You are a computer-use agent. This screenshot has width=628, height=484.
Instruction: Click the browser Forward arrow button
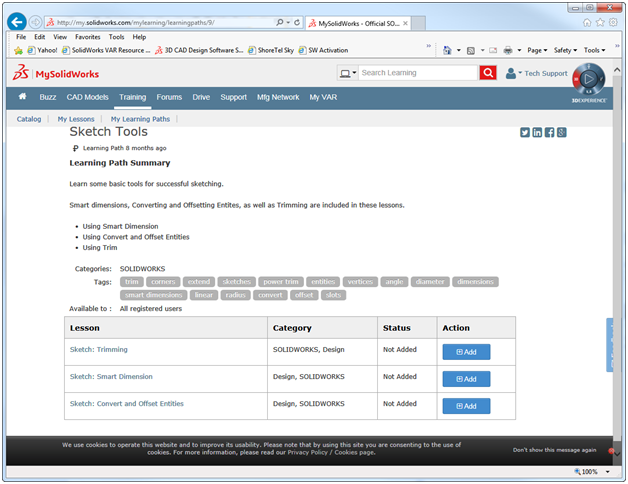(x=36, y=22)
